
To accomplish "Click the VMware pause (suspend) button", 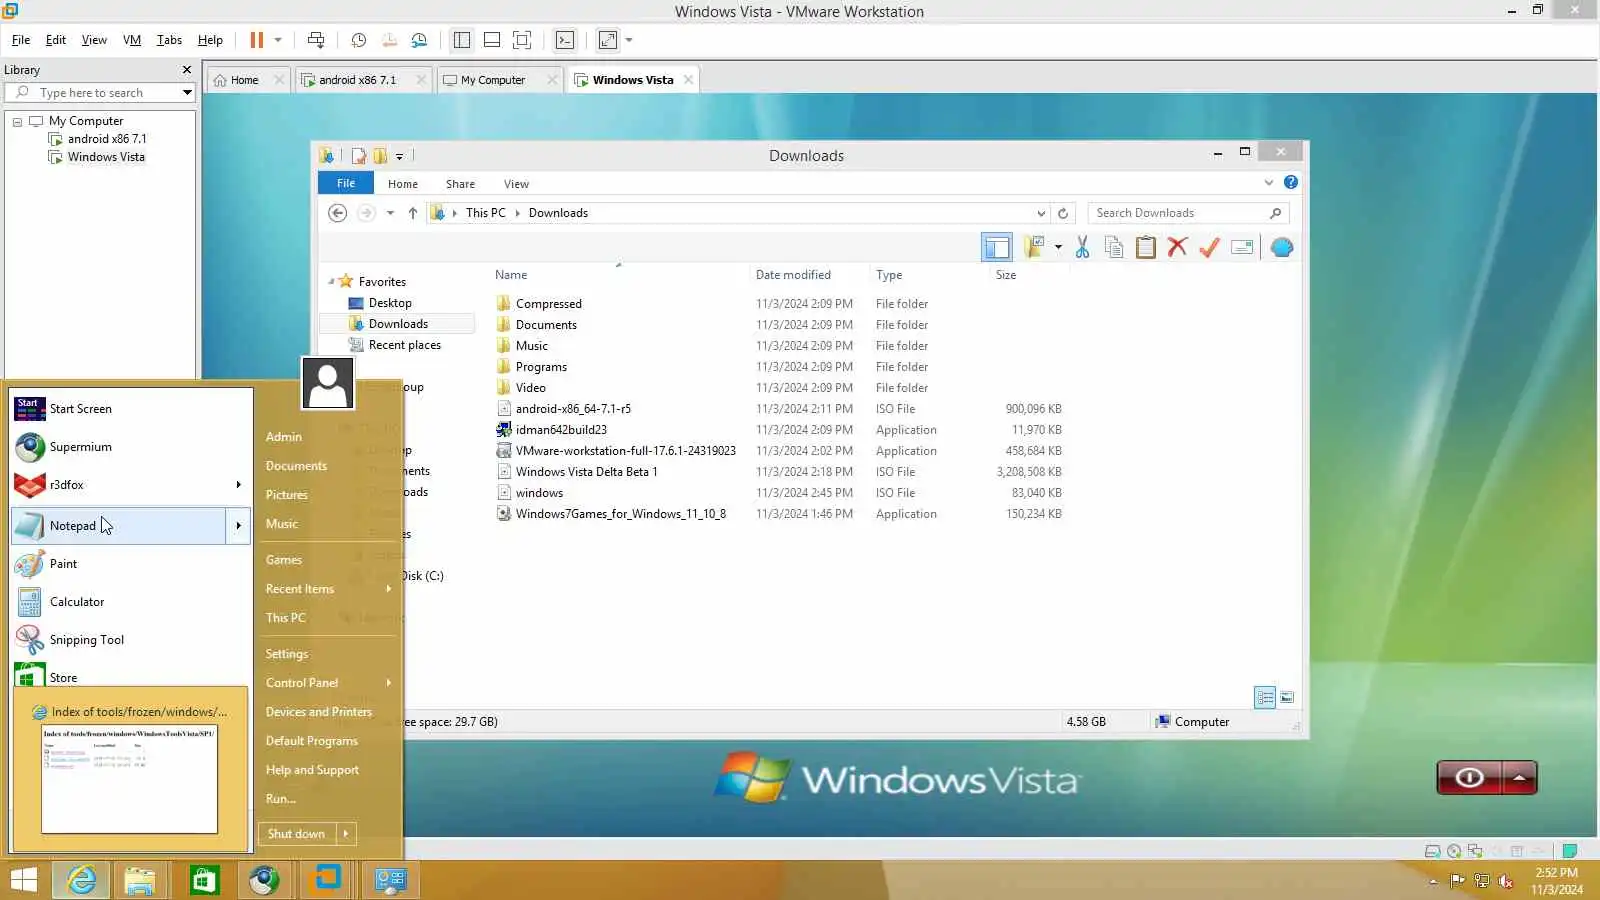I will 256,40.
